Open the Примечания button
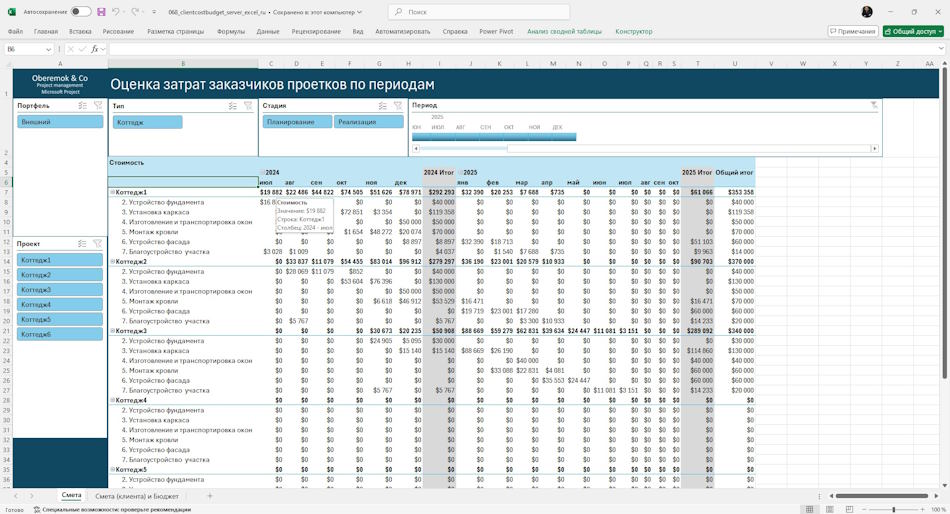The image size is (950, 514). click(853, 32)
